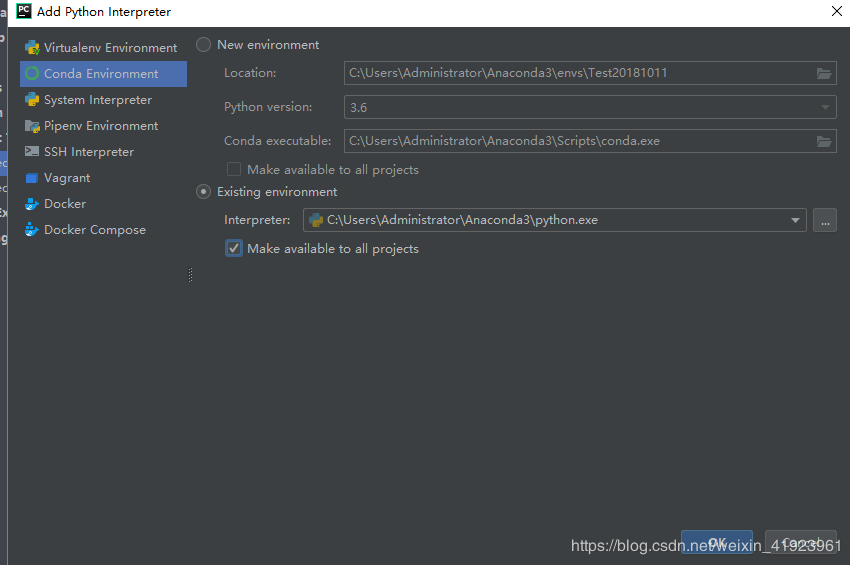
Task: Click the Pipenv Environment folder icon
Action: 32,126
